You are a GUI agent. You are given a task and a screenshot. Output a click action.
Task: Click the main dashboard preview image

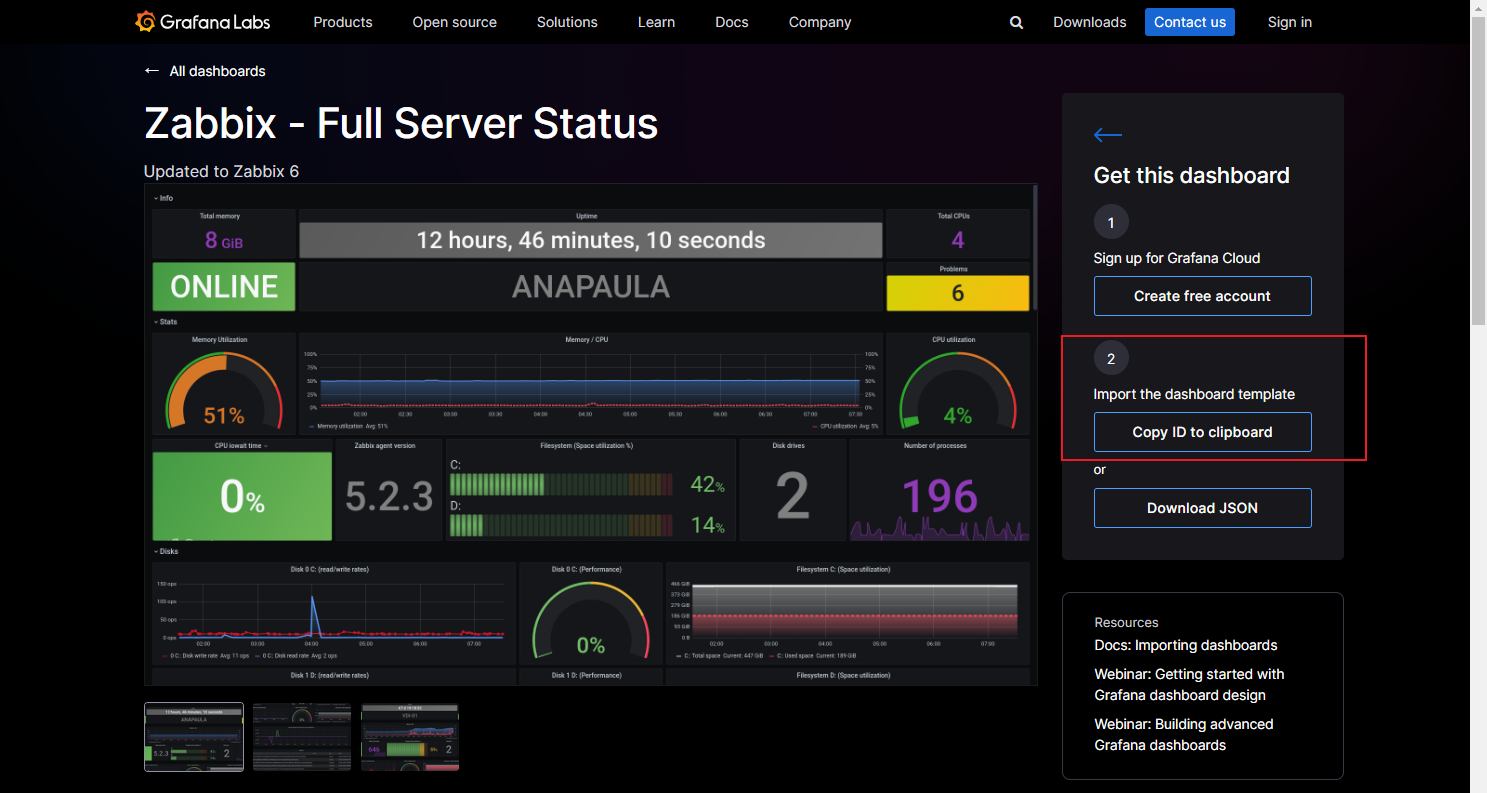click(591, 435)
